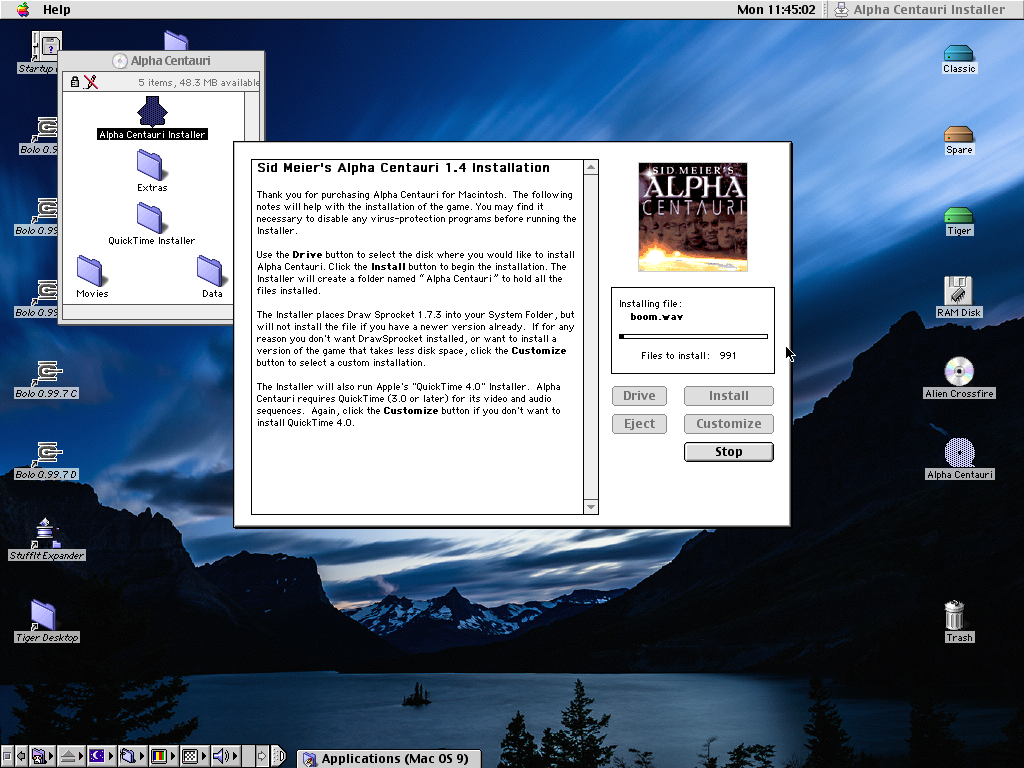
Task: Select the Tiger drive icon
Action: tap(959, 216)
